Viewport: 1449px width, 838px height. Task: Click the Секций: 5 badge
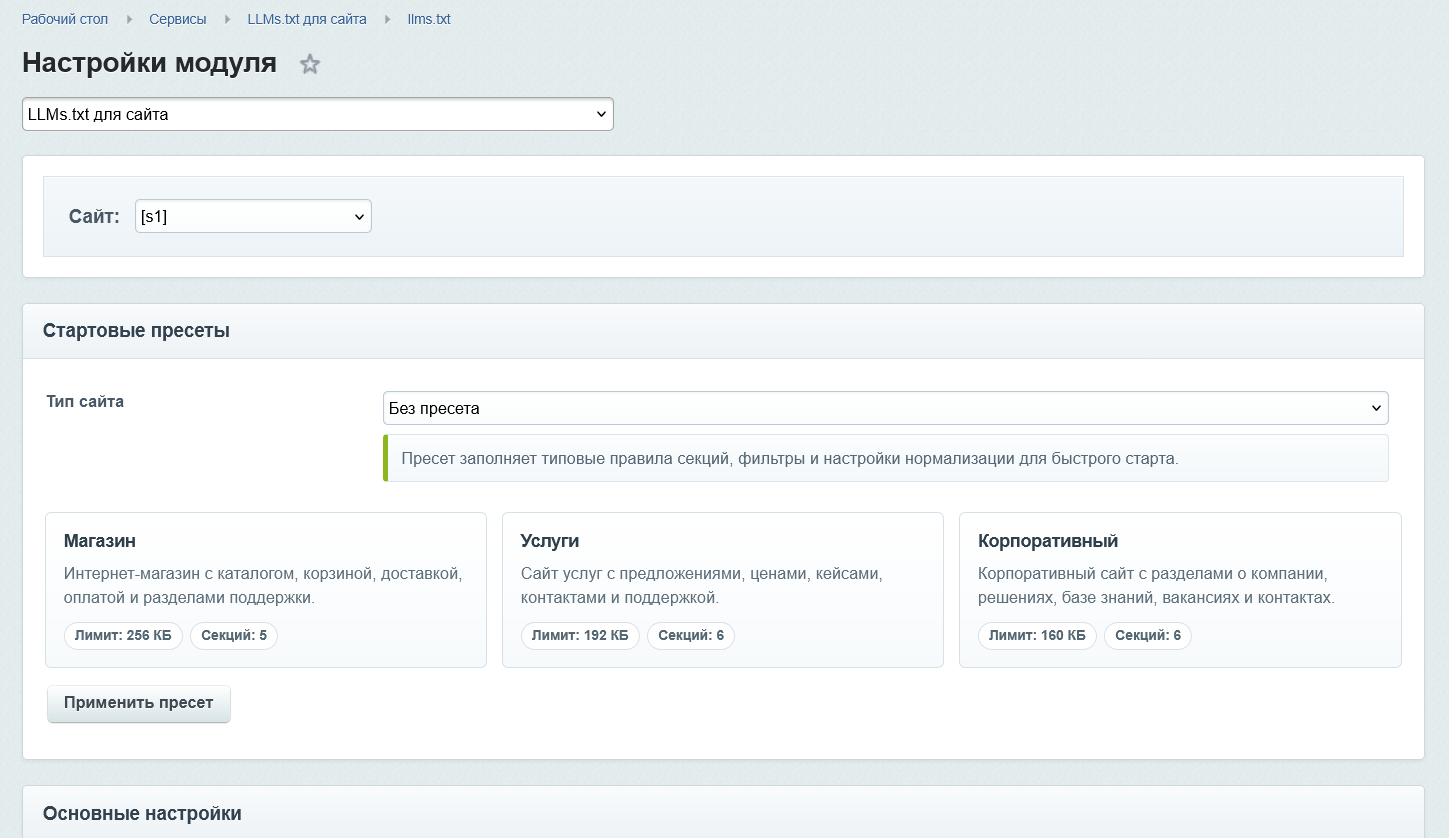[234, 635]
